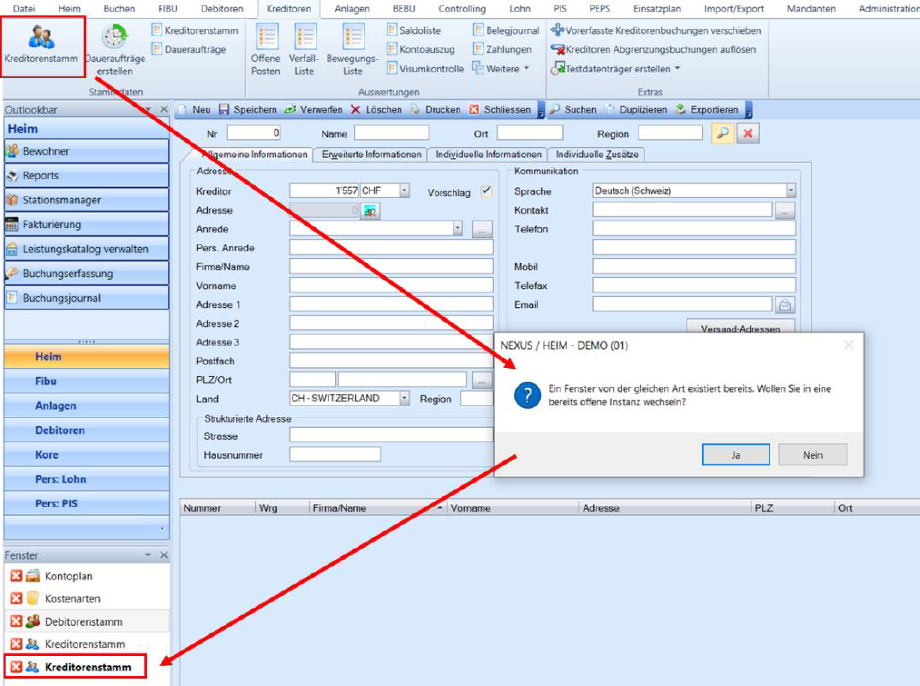Click the Telefon input field
The image size is (920, 686).
click(x=694, y=229)
